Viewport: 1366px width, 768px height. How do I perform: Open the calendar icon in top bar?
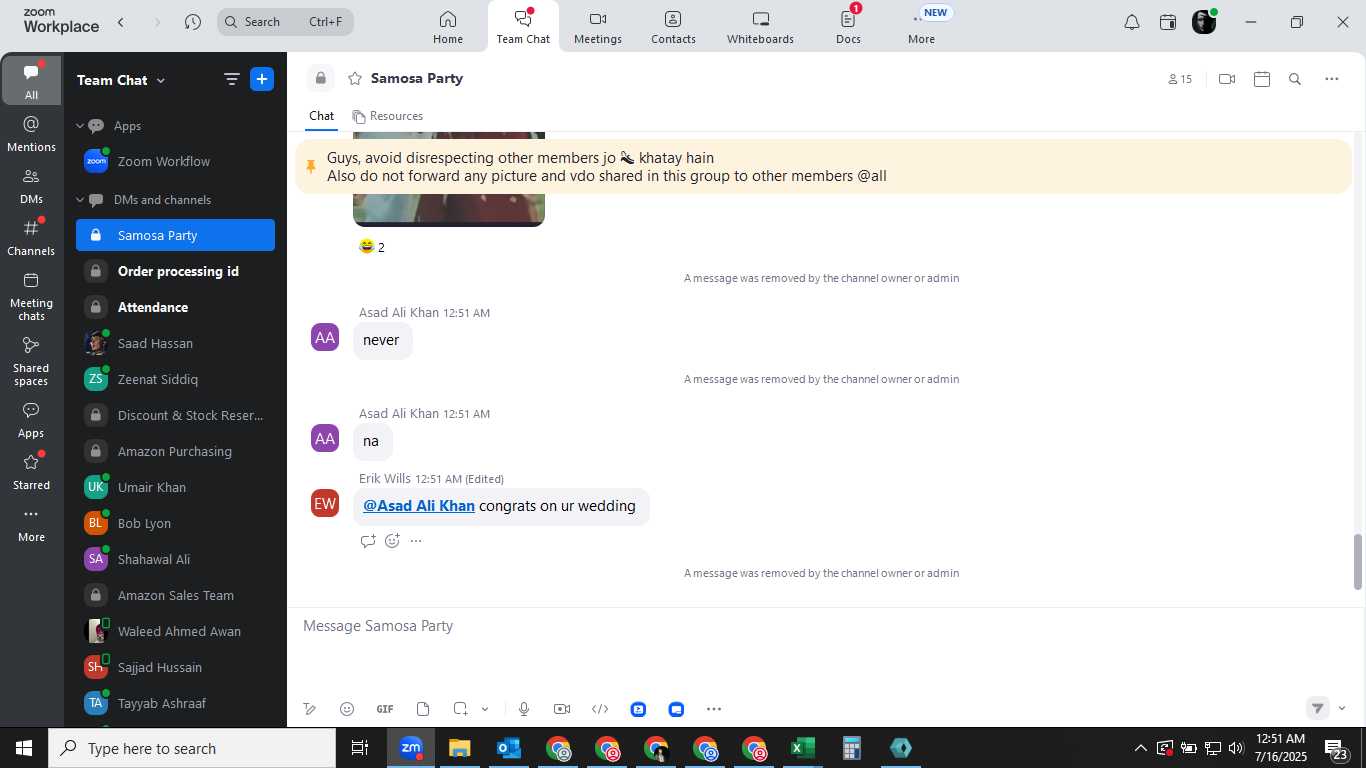[1168, 22]
